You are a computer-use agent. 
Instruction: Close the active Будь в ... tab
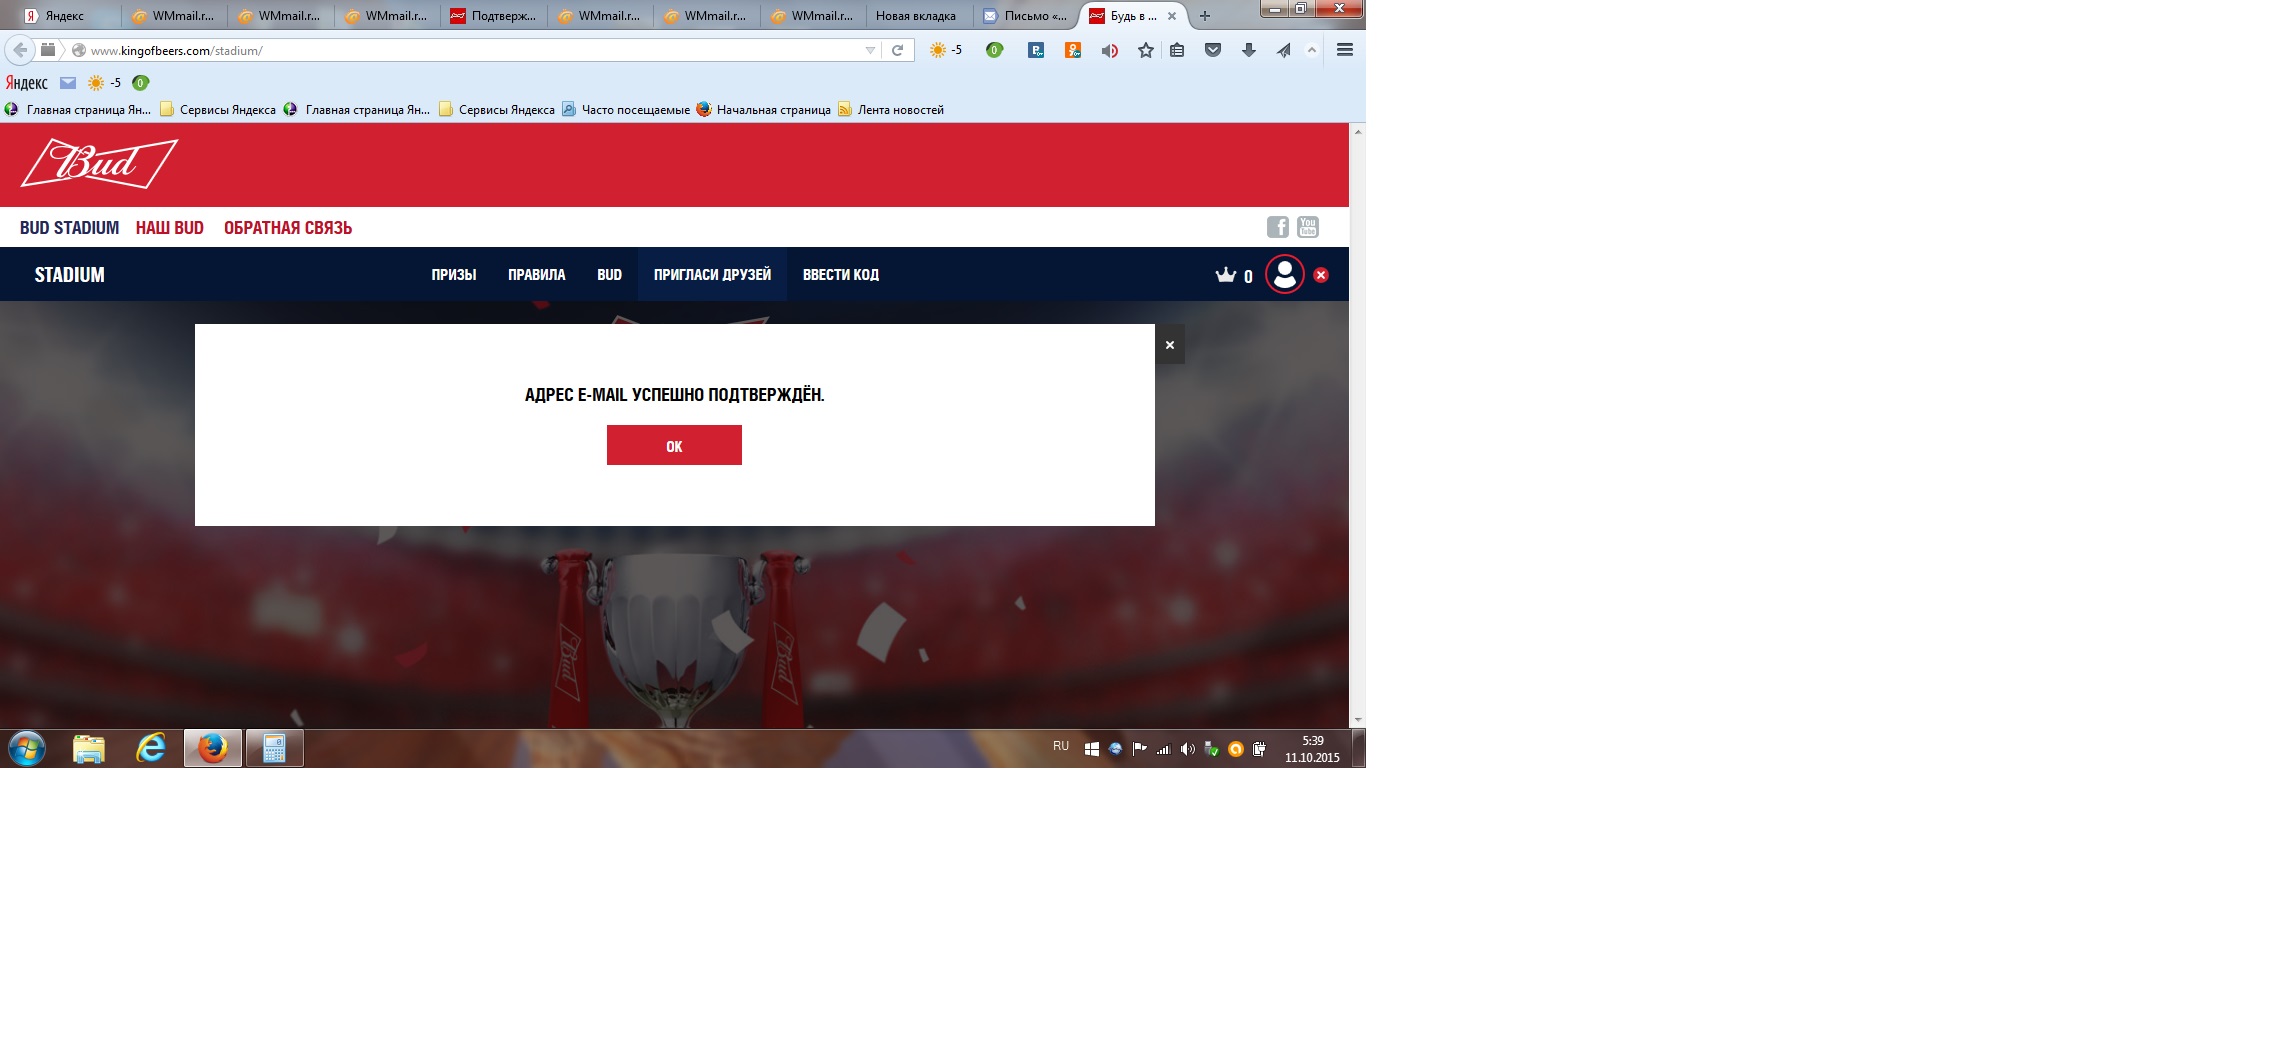point(1172,16)
